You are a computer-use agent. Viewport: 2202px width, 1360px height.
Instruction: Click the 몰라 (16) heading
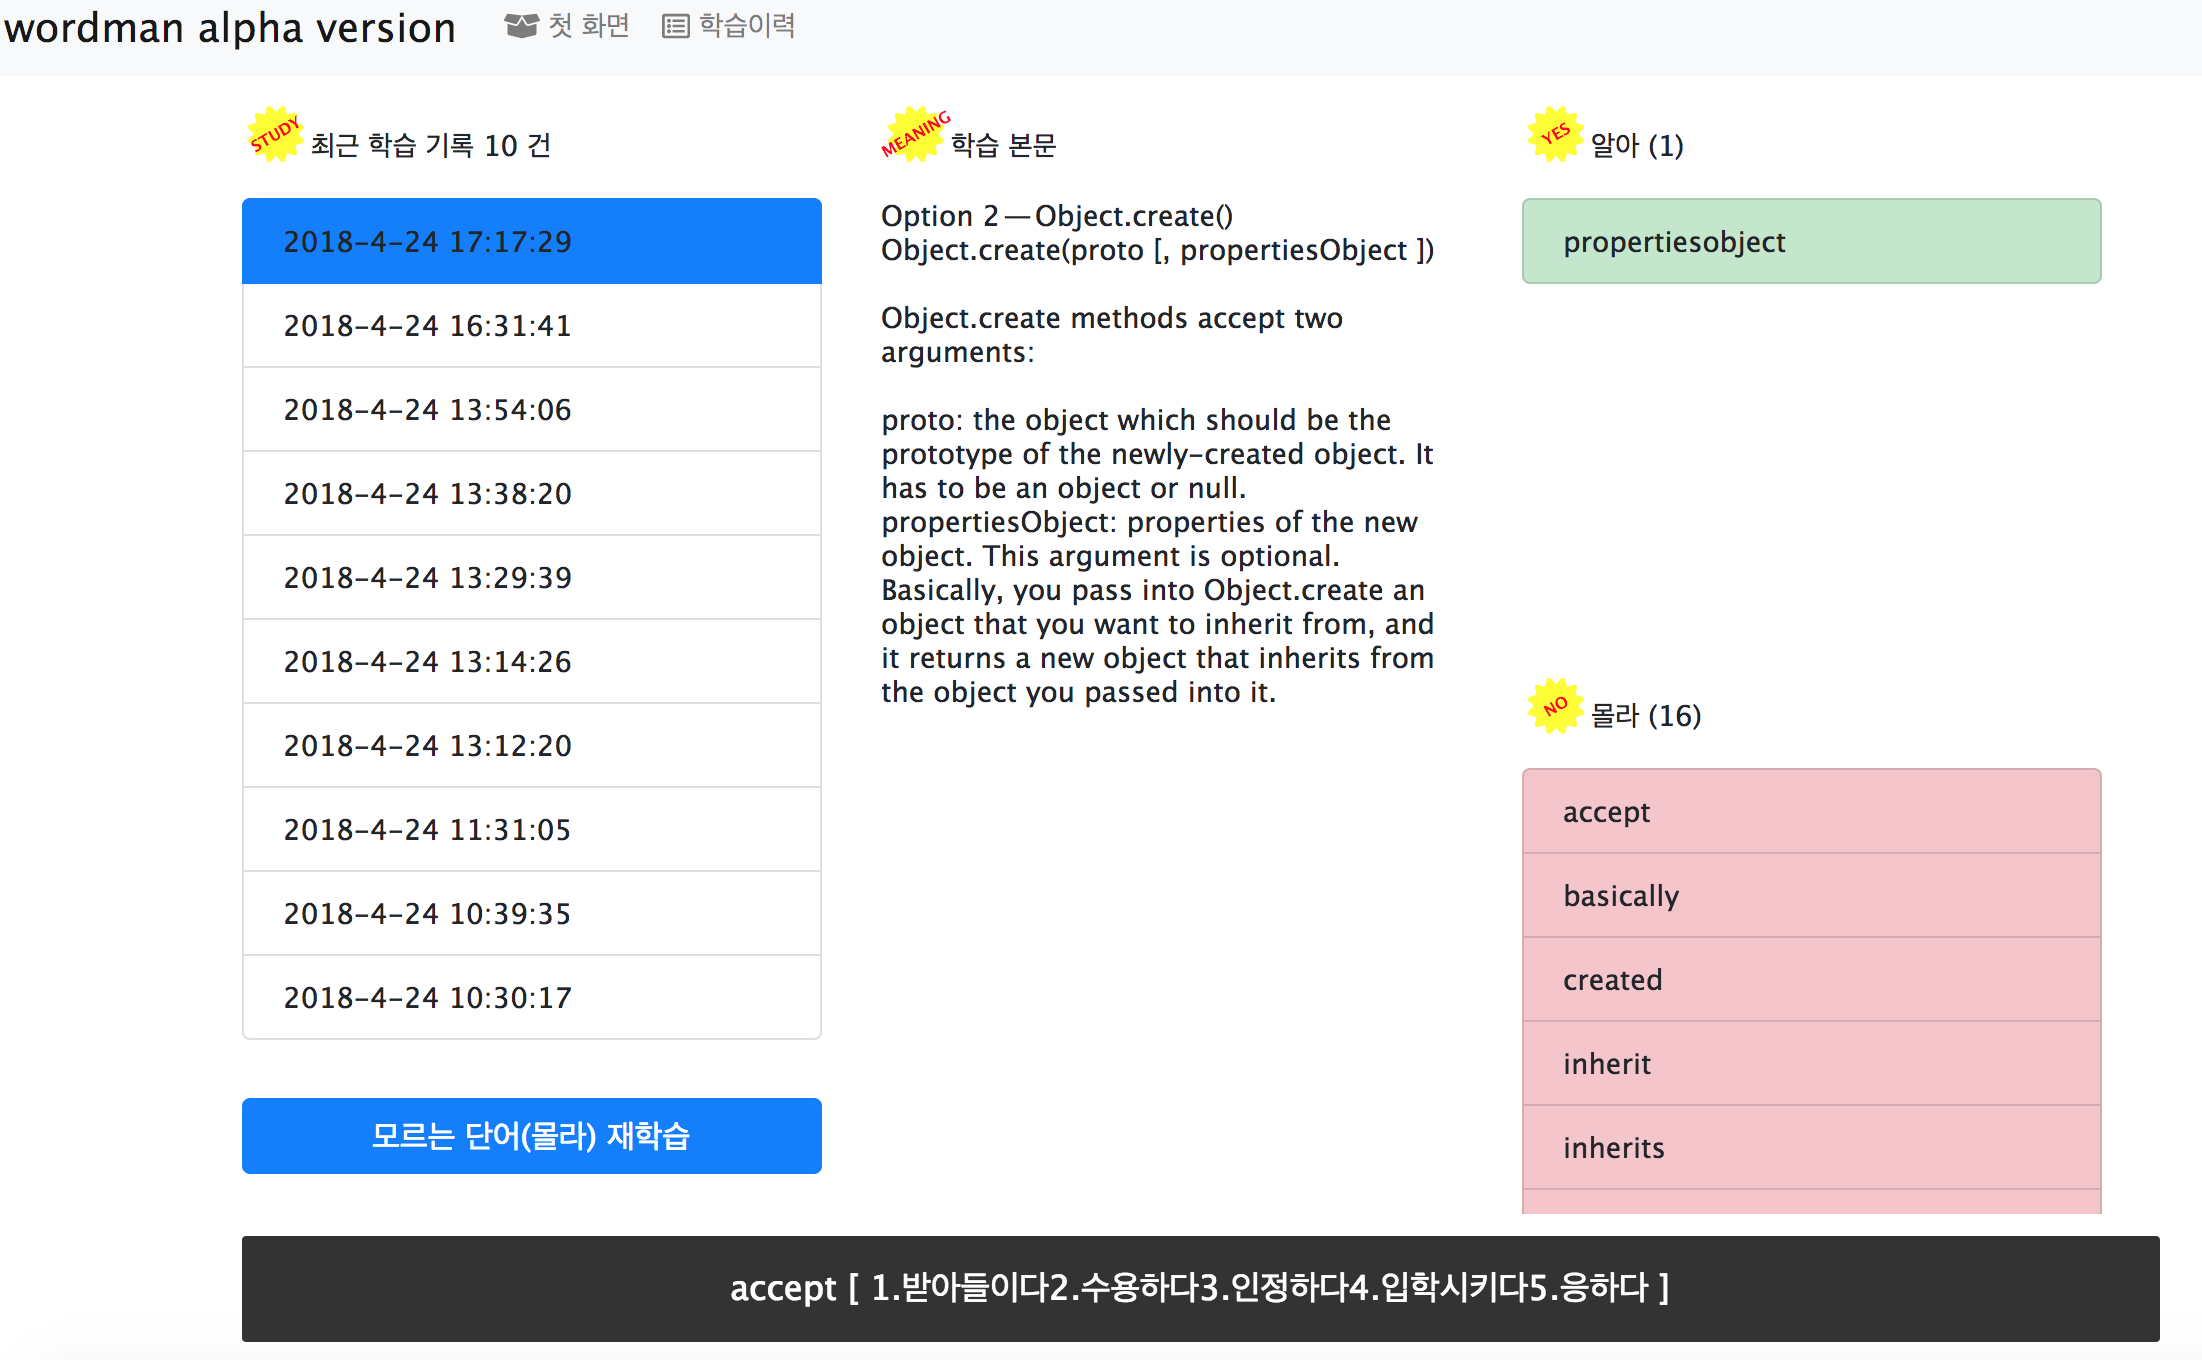tap(1646, 716)
